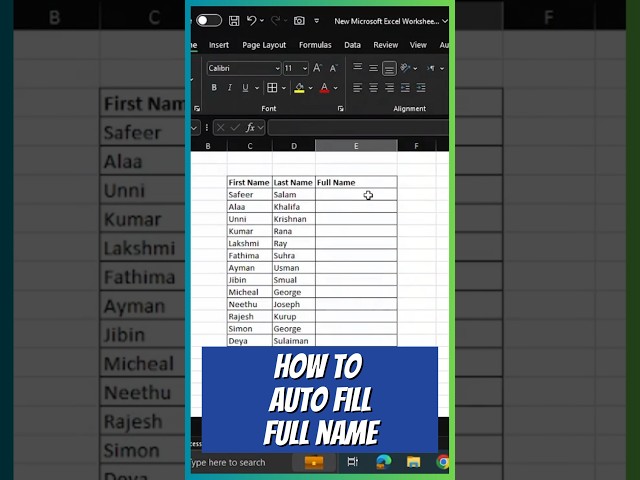This screenshot has width=640, height=480.
Task: Click into the formula bar input
Action: pos(358,128)
